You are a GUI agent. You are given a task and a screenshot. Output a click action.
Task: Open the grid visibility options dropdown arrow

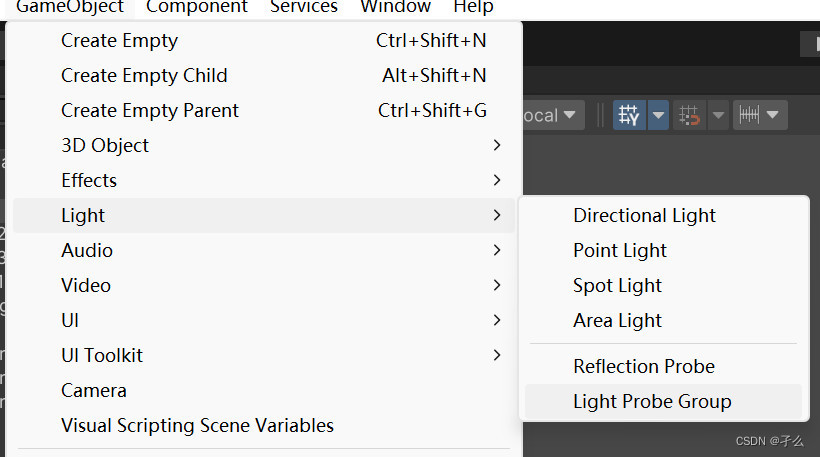pyautogui.click(x=658, y=115)
